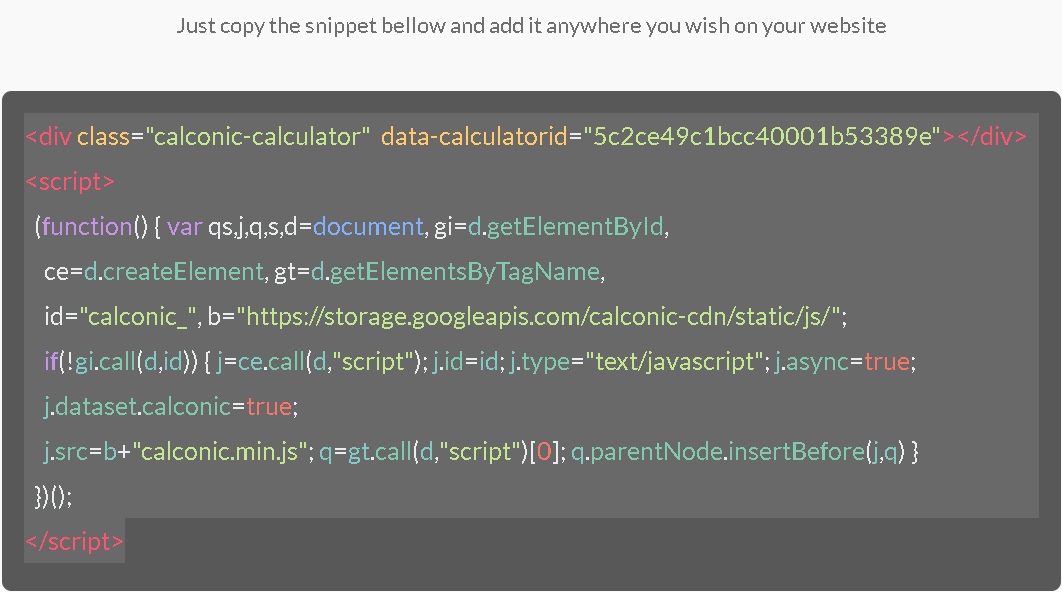
Task: Click createElement in the code
Action: pyautogui.click(x=183, y=272)
